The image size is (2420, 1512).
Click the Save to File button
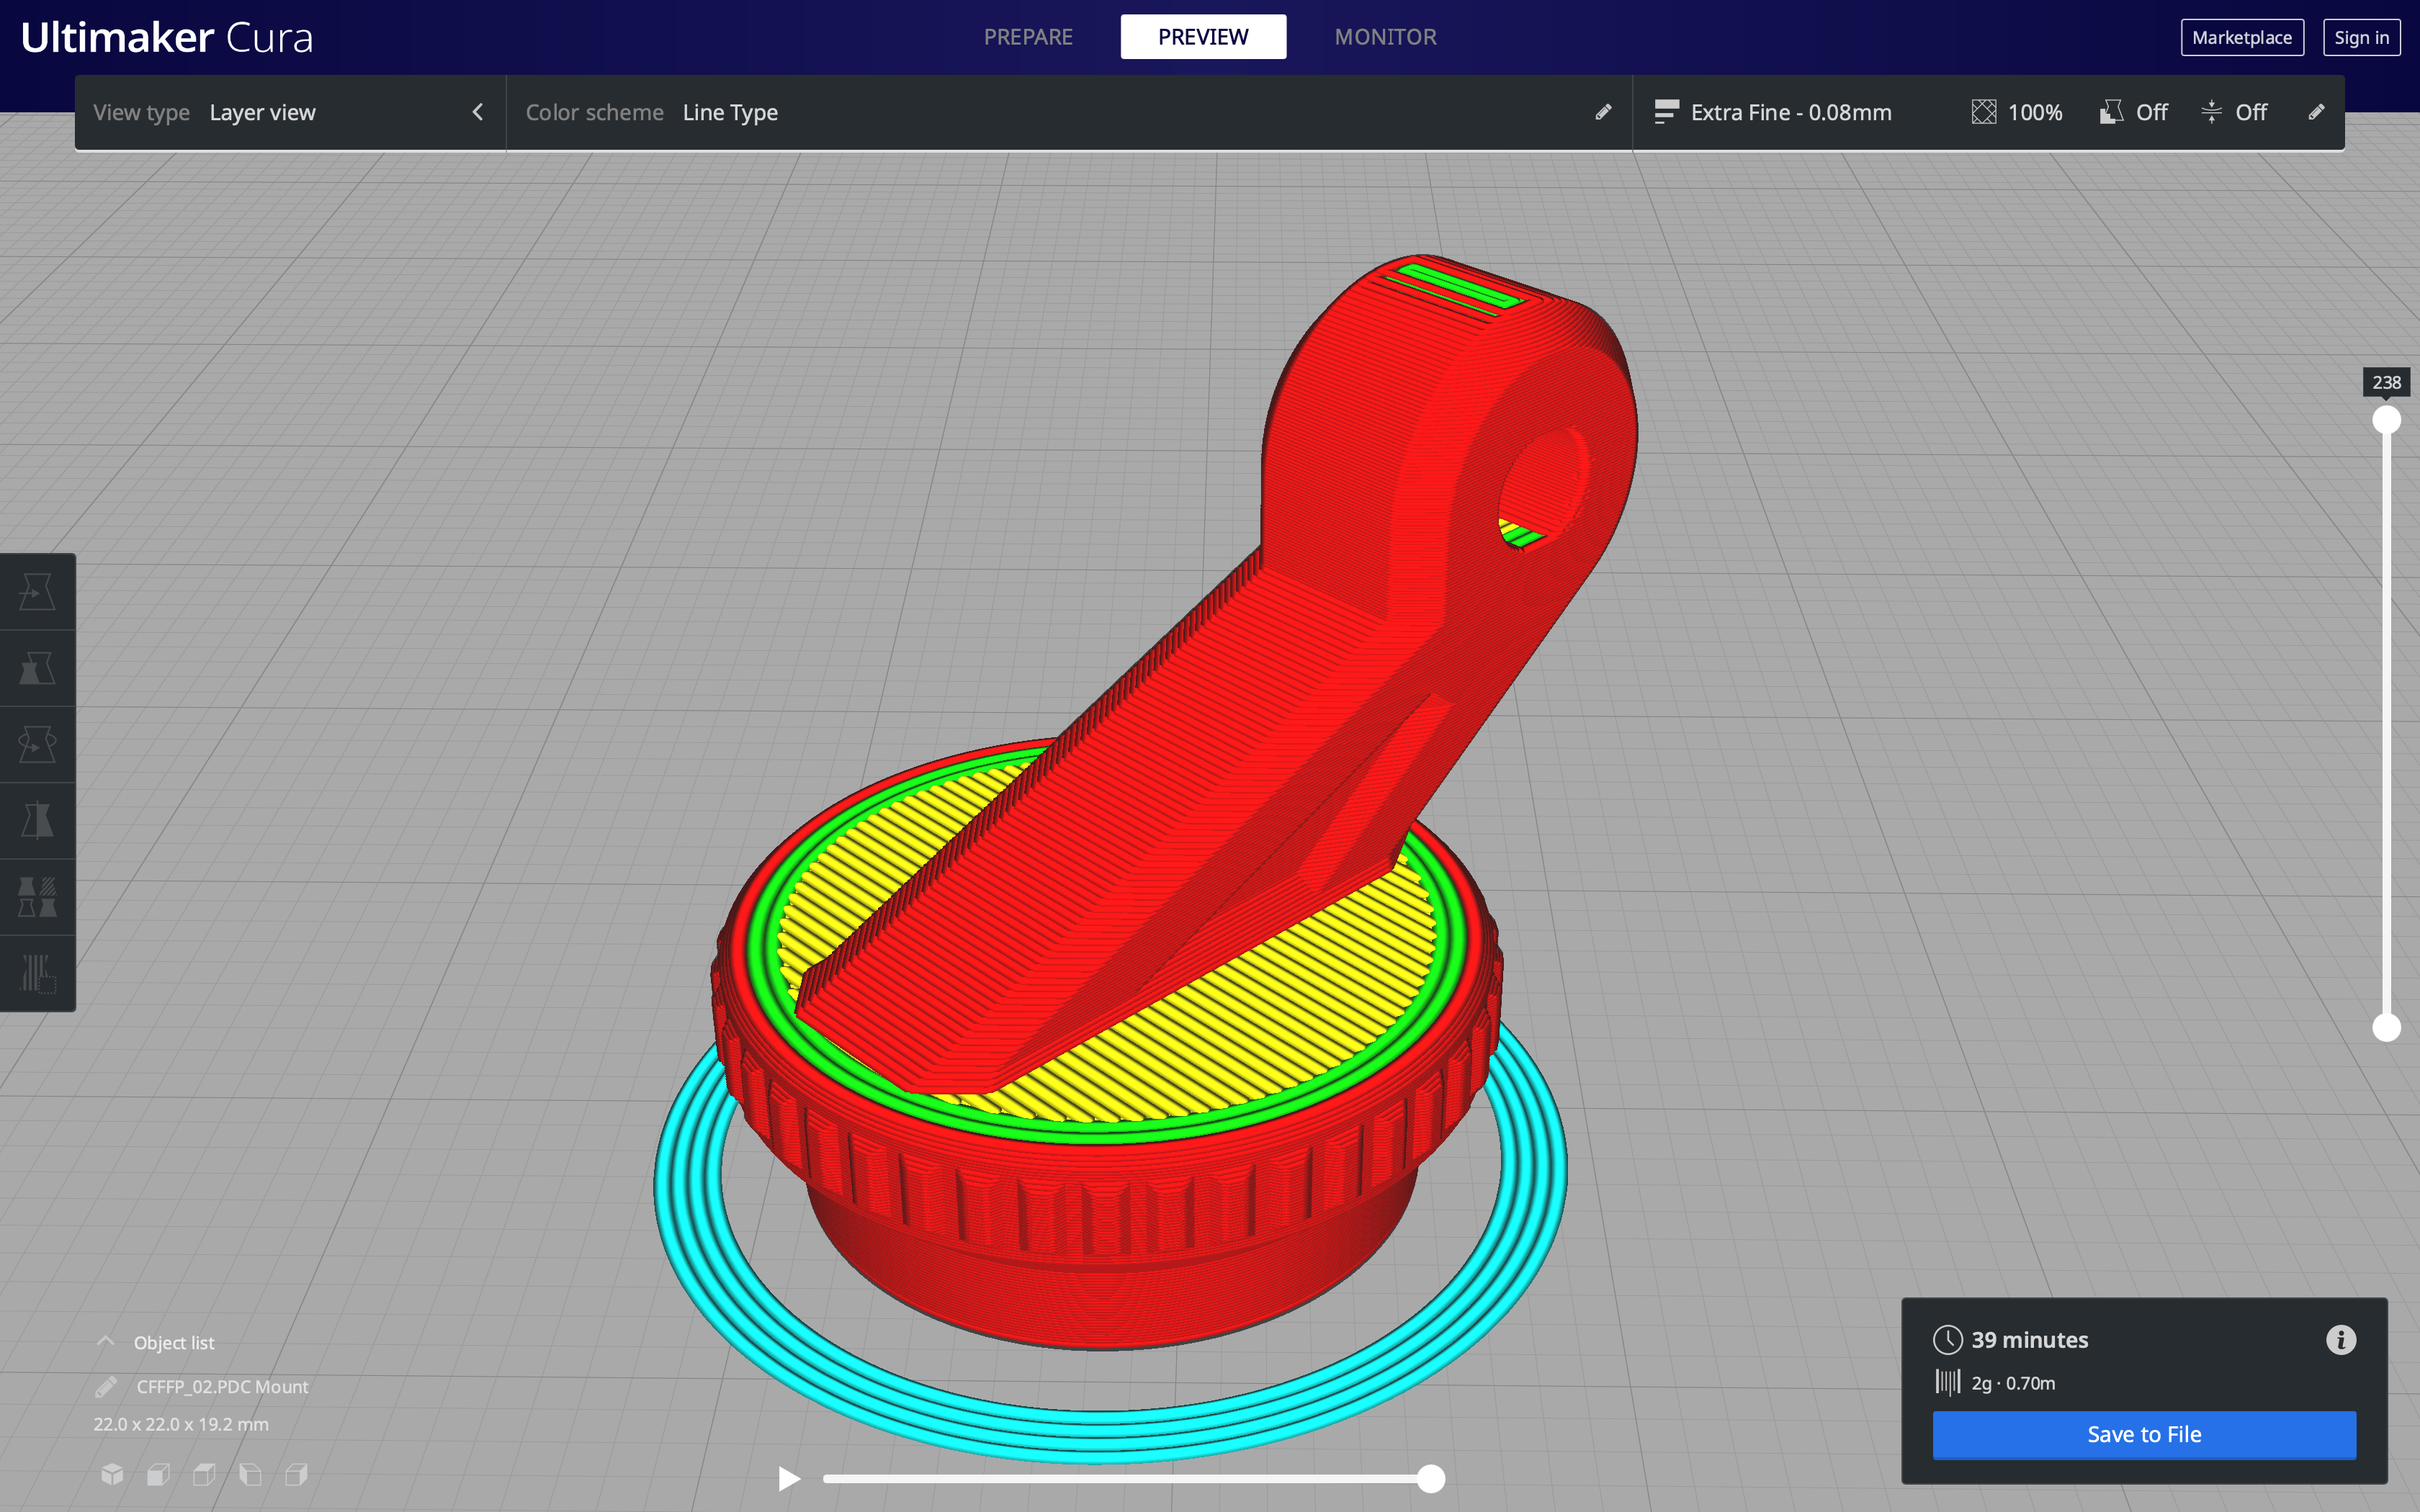point(2143,1434)
